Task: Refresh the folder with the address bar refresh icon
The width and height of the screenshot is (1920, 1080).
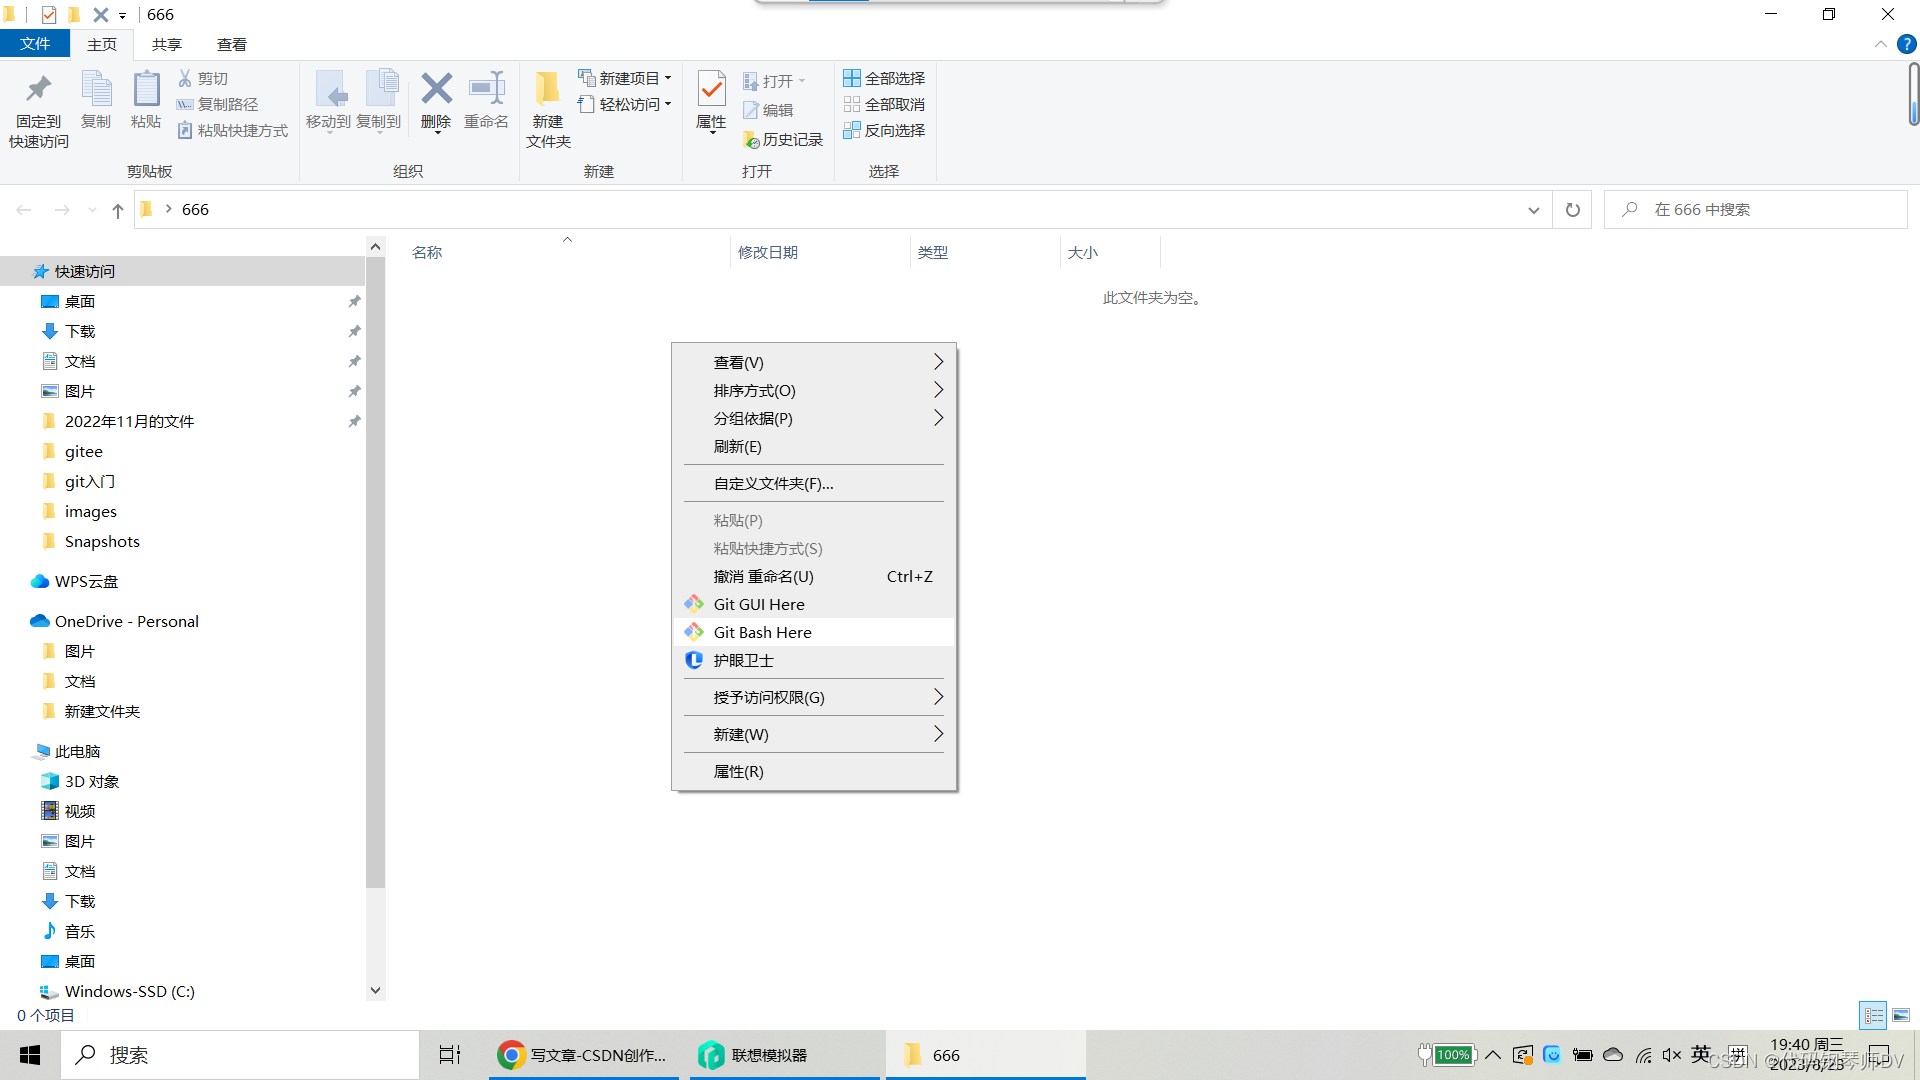Action: pos(1572,209)
